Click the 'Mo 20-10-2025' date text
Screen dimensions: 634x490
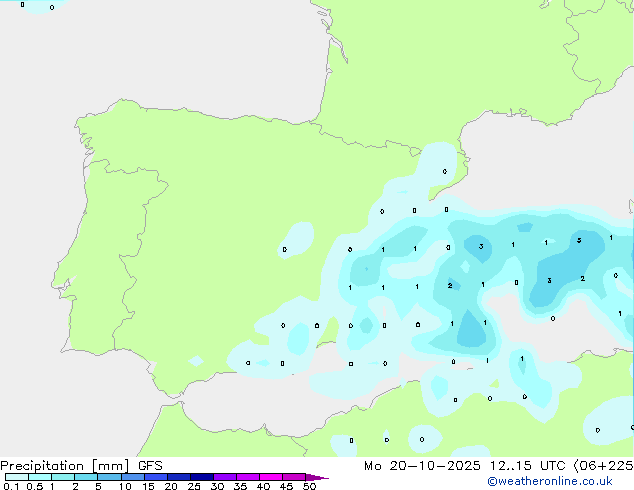tap(422, 466)
